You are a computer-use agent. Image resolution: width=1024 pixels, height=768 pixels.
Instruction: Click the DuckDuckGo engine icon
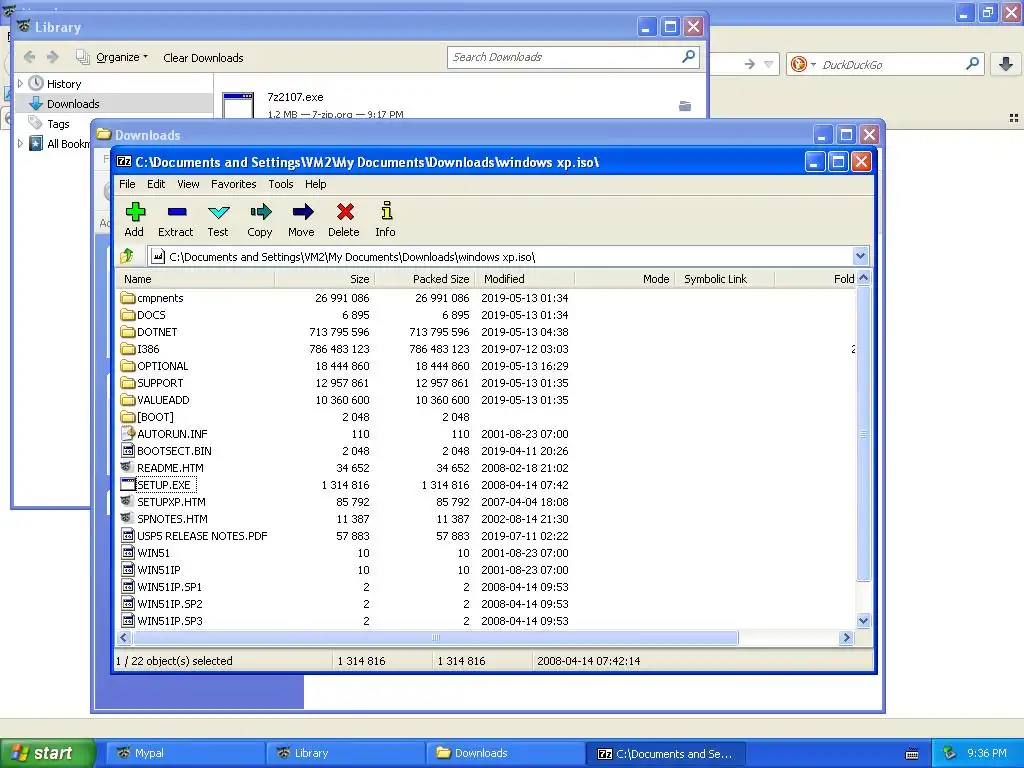(798, 64)
